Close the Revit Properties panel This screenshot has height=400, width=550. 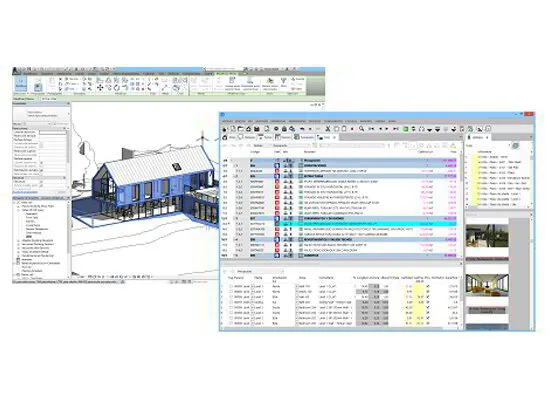[68, 104]
